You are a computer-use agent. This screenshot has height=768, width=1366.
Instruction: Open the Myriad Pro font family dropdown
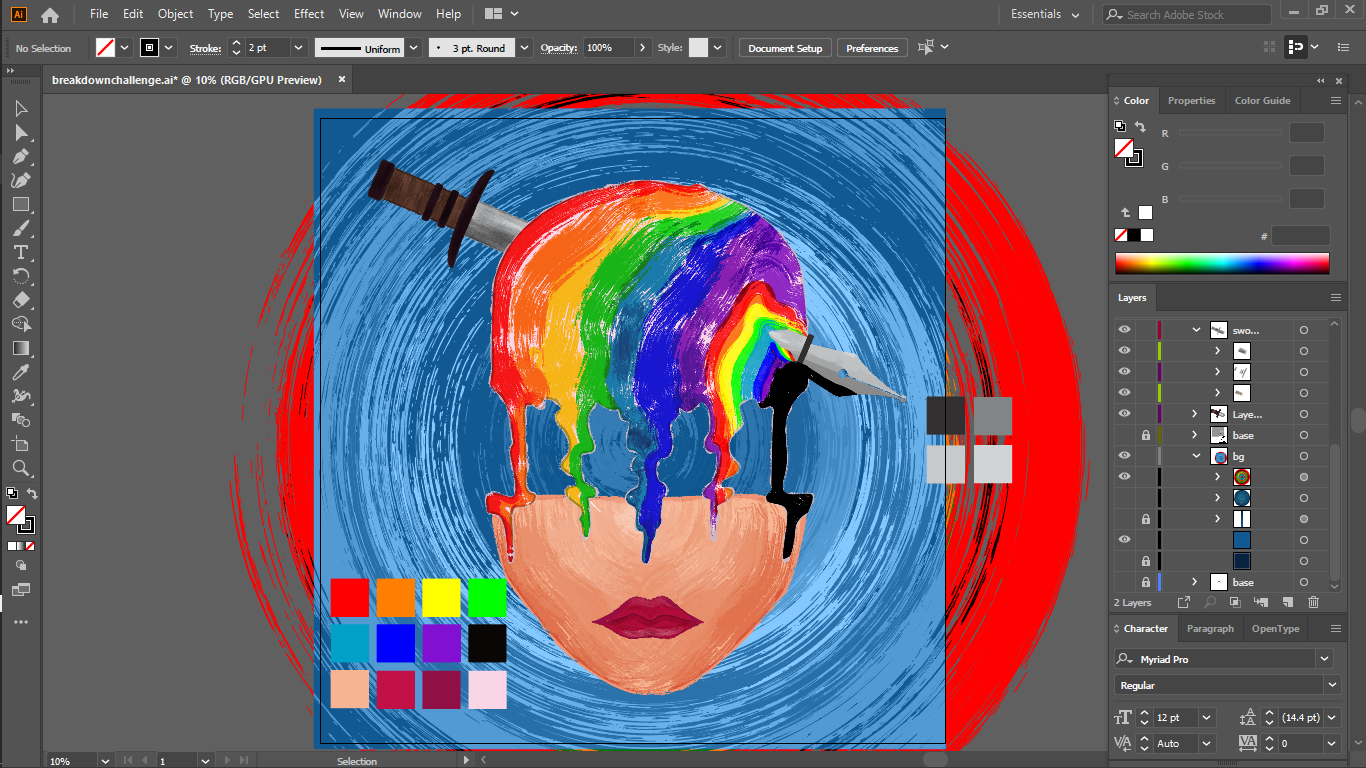1324,659
